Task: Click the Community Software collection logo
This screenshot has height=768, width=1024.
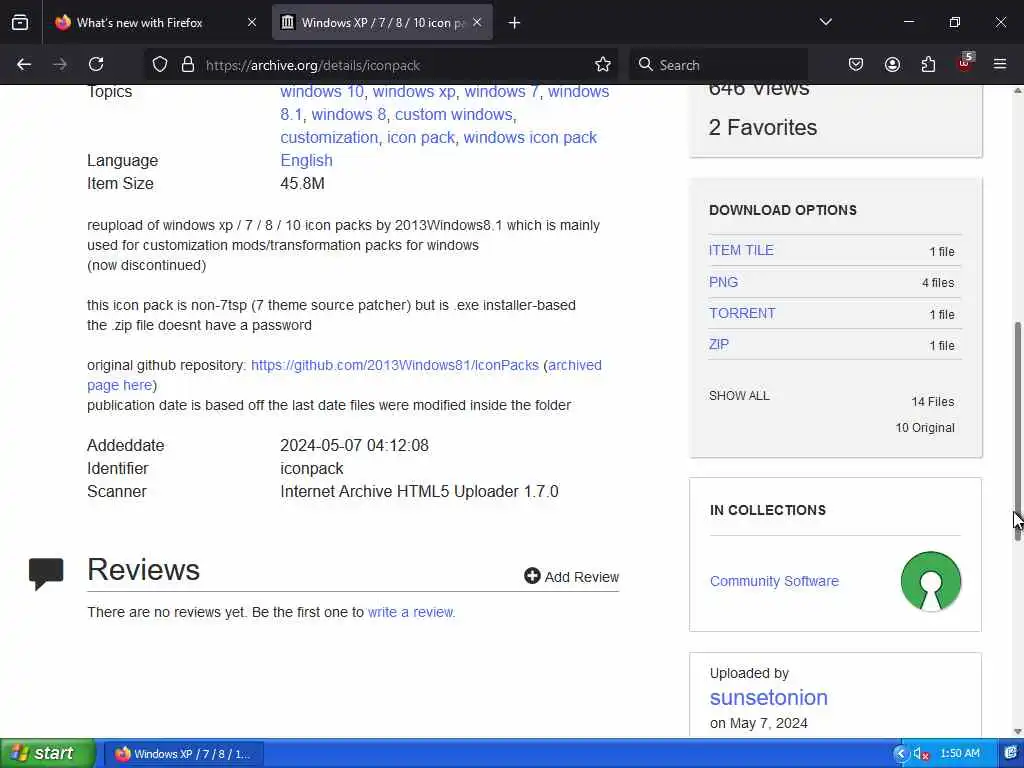Action: pyautogui.click(x=931, y=581)
